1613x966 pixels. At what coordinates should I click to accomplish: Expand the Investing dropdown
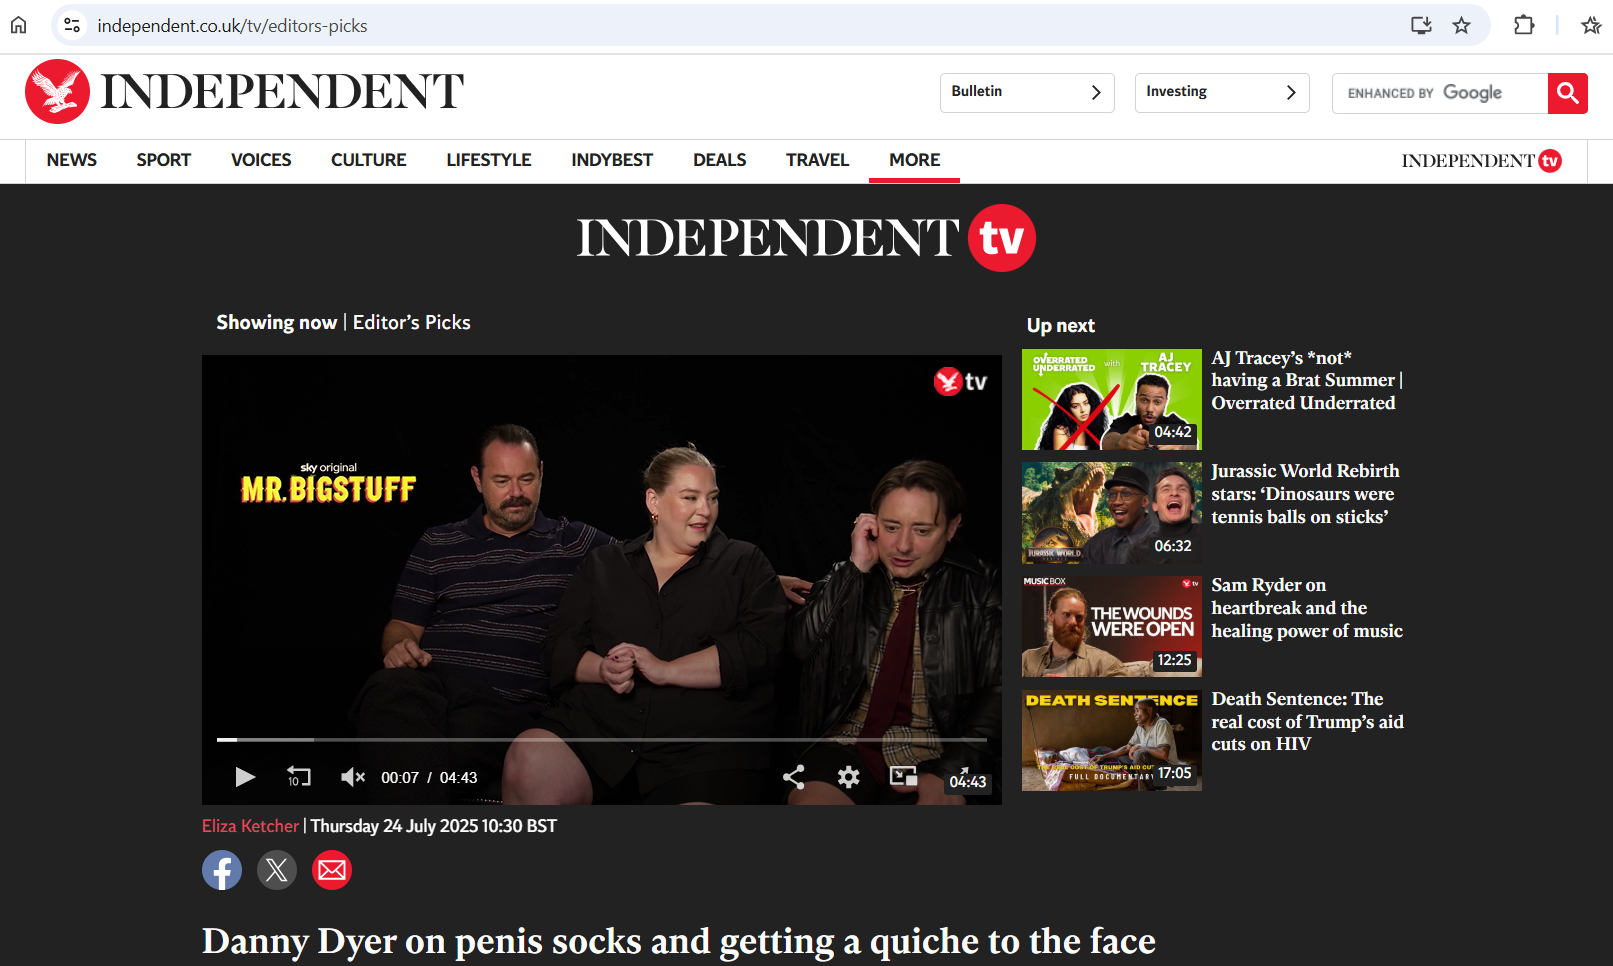[1222, 92]
